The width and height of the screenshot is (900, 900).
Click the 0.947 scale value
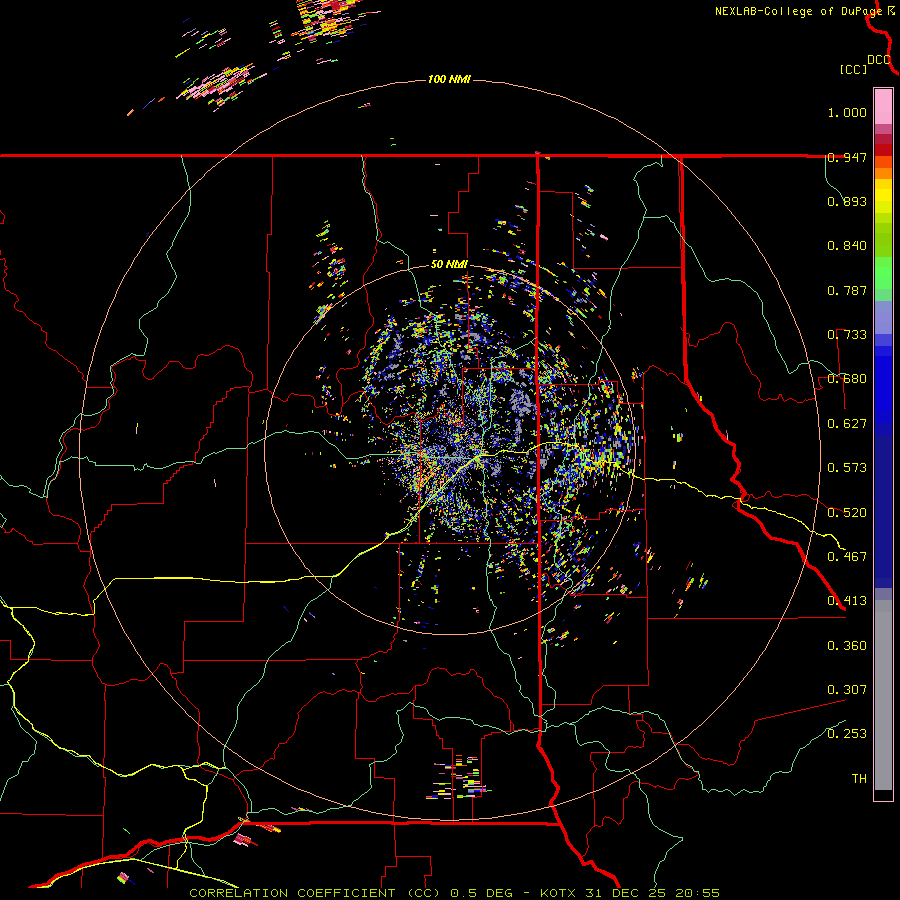tap(847, 157)
